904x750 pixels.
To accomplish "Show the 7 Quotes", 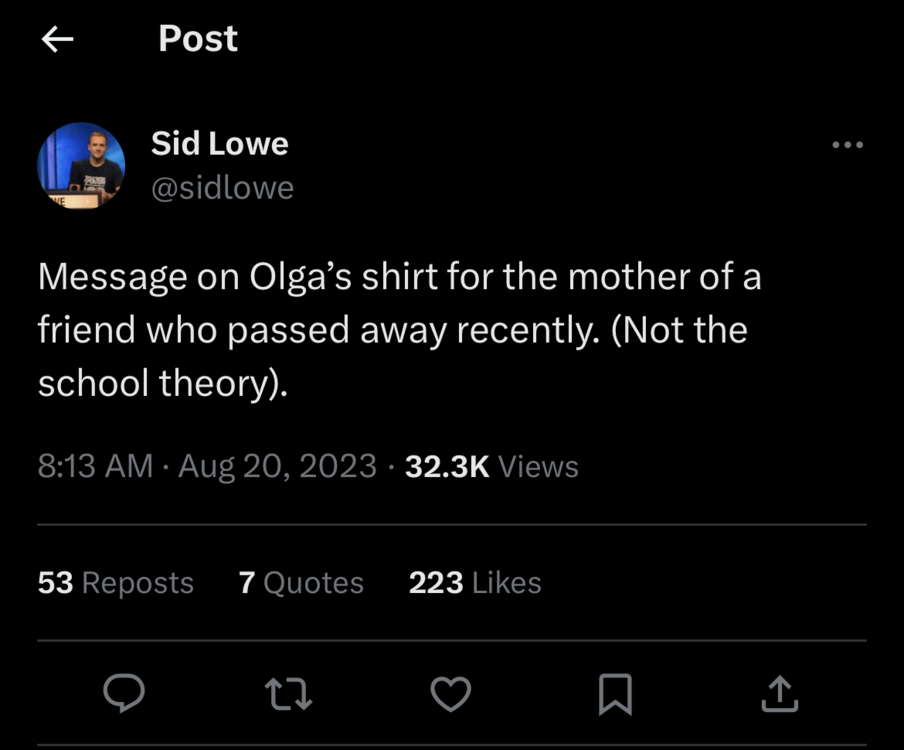I will (x=301, y=582).
